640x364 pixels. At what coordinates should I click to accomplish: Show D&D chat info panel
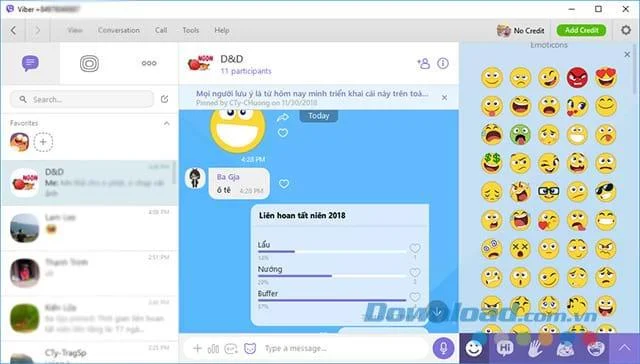(x=443, y=63)
